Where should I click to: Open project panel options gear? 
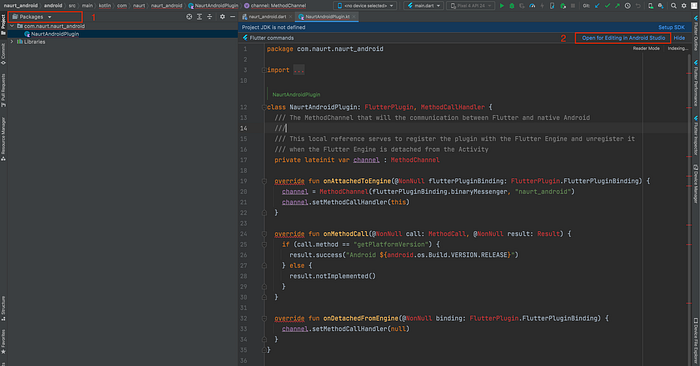coord(222,17)
